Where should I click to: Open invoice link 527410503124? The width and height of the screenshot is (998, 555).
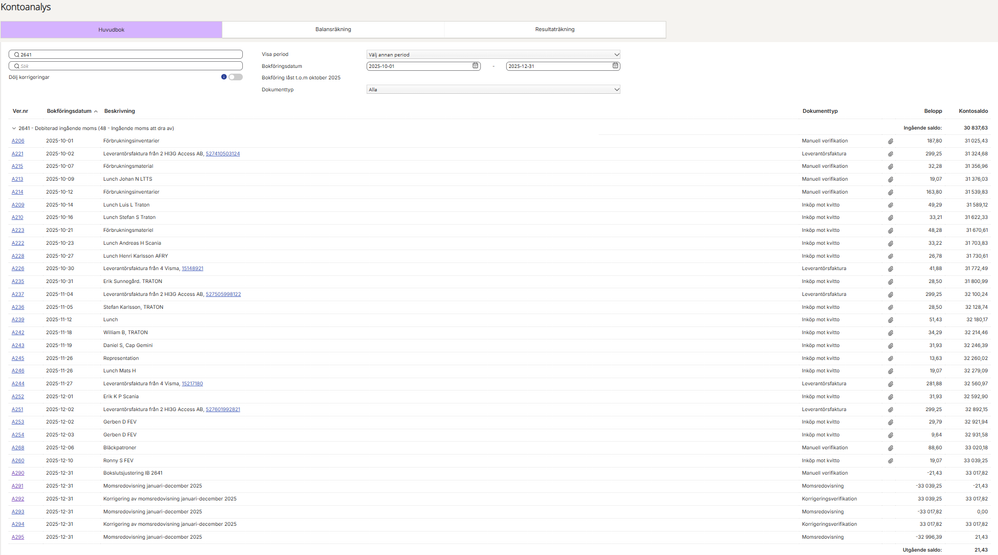223,154
